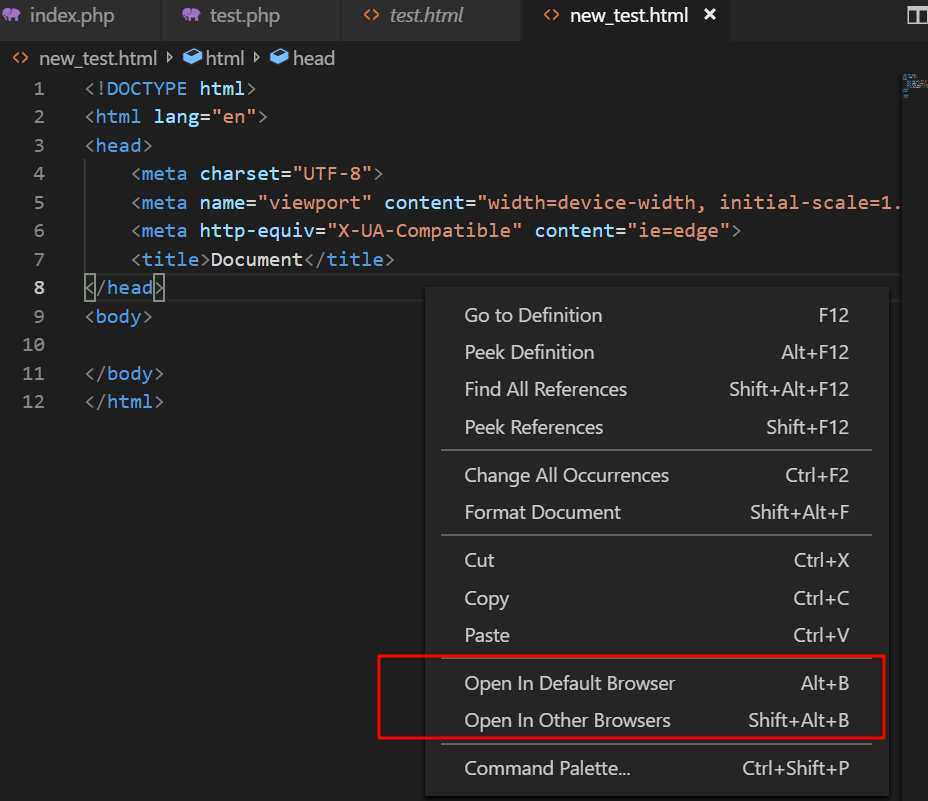928x801 pixels.
Task: Choose Peek Definition in context menu
Action: pyautogui.click(x=656, y=353)
